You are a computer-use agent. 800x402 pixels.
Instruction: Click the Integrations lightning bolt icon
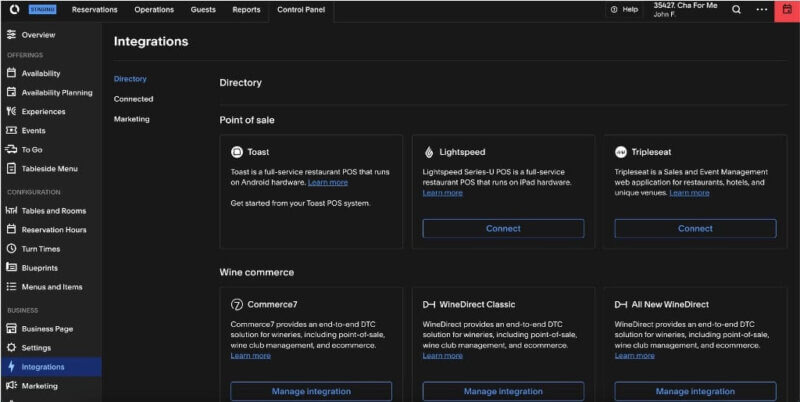pos(11,367)
